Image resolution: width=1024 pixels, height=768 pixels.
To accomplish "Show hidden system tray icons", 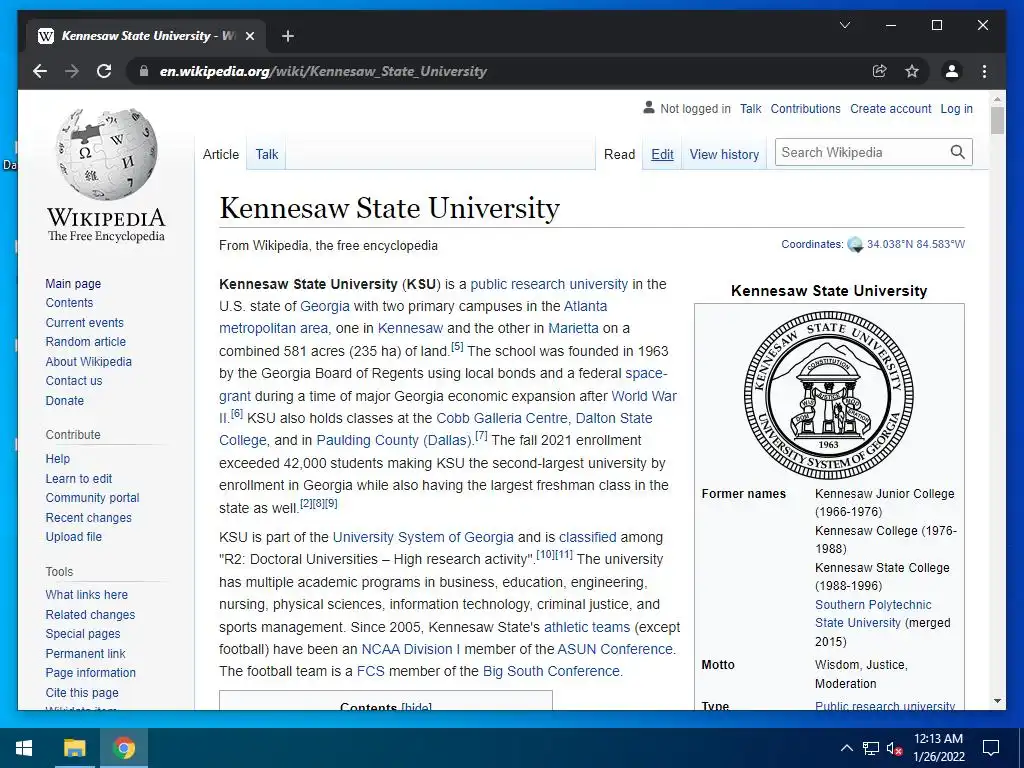I will coord(846,748).
